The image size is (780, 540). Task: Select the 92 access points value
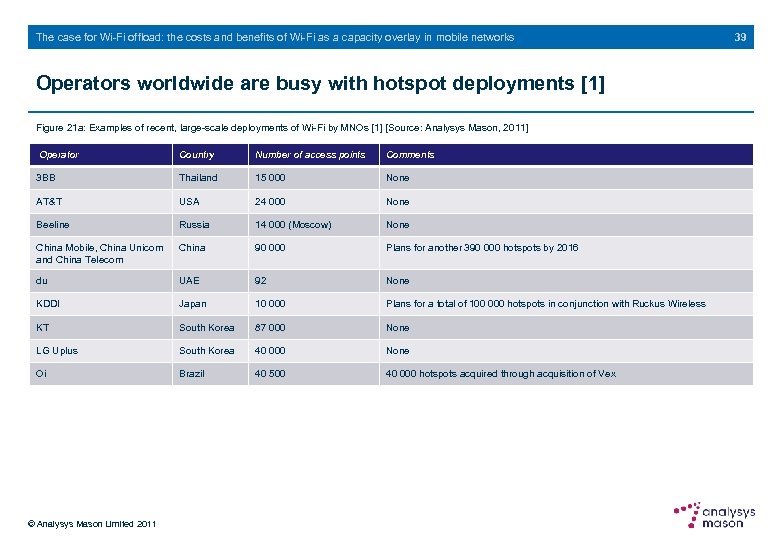261,281
